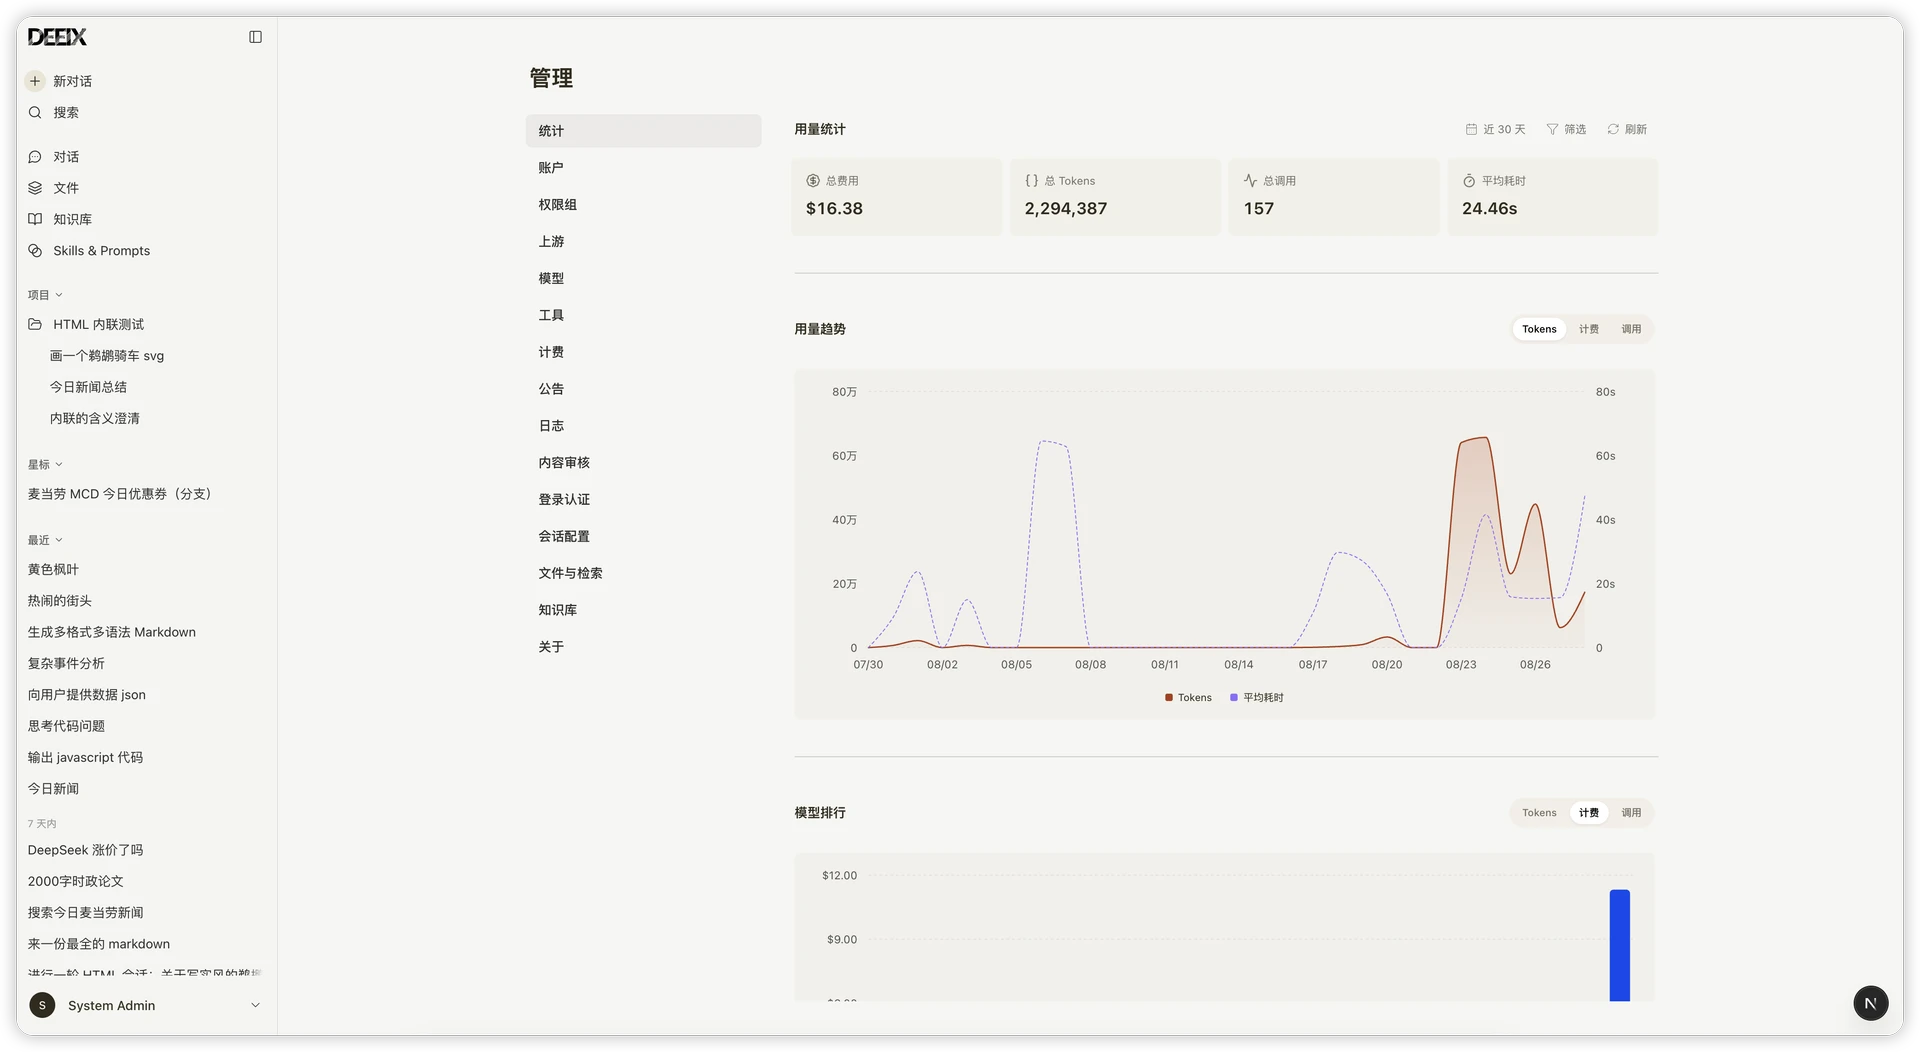
Task: Click the stopwatch icon on 平均耗时 card
Action: pyautogui.click(x=1469, y=181)
